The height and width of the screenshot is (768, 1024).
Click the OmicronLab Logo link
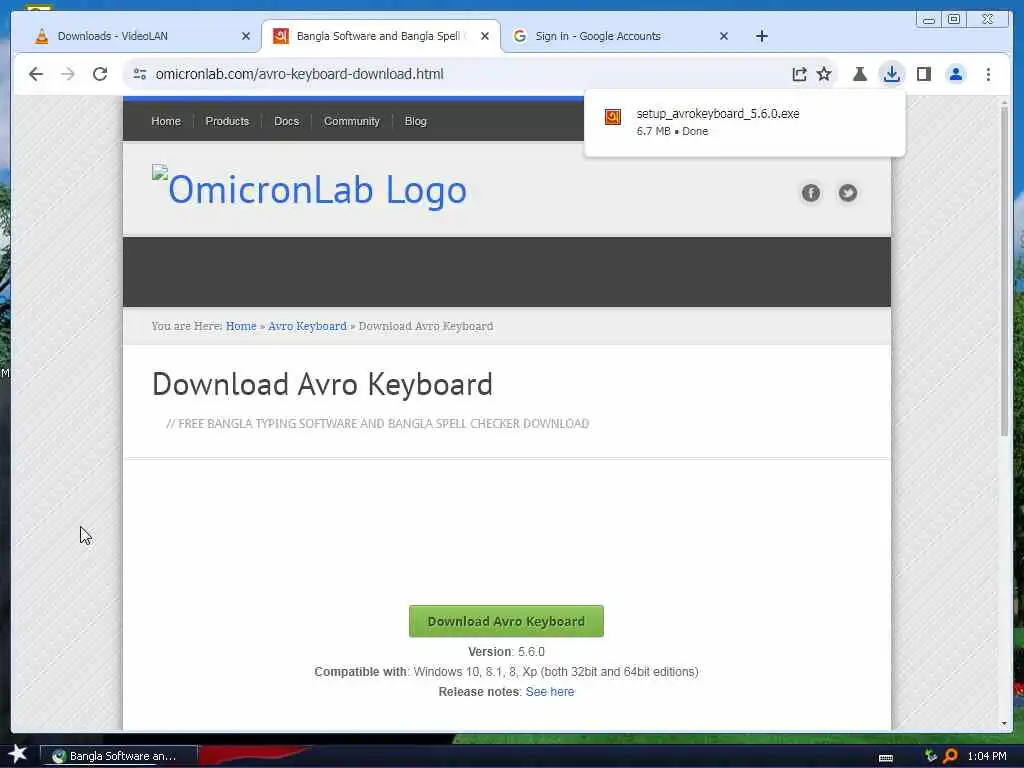[310, 189]
